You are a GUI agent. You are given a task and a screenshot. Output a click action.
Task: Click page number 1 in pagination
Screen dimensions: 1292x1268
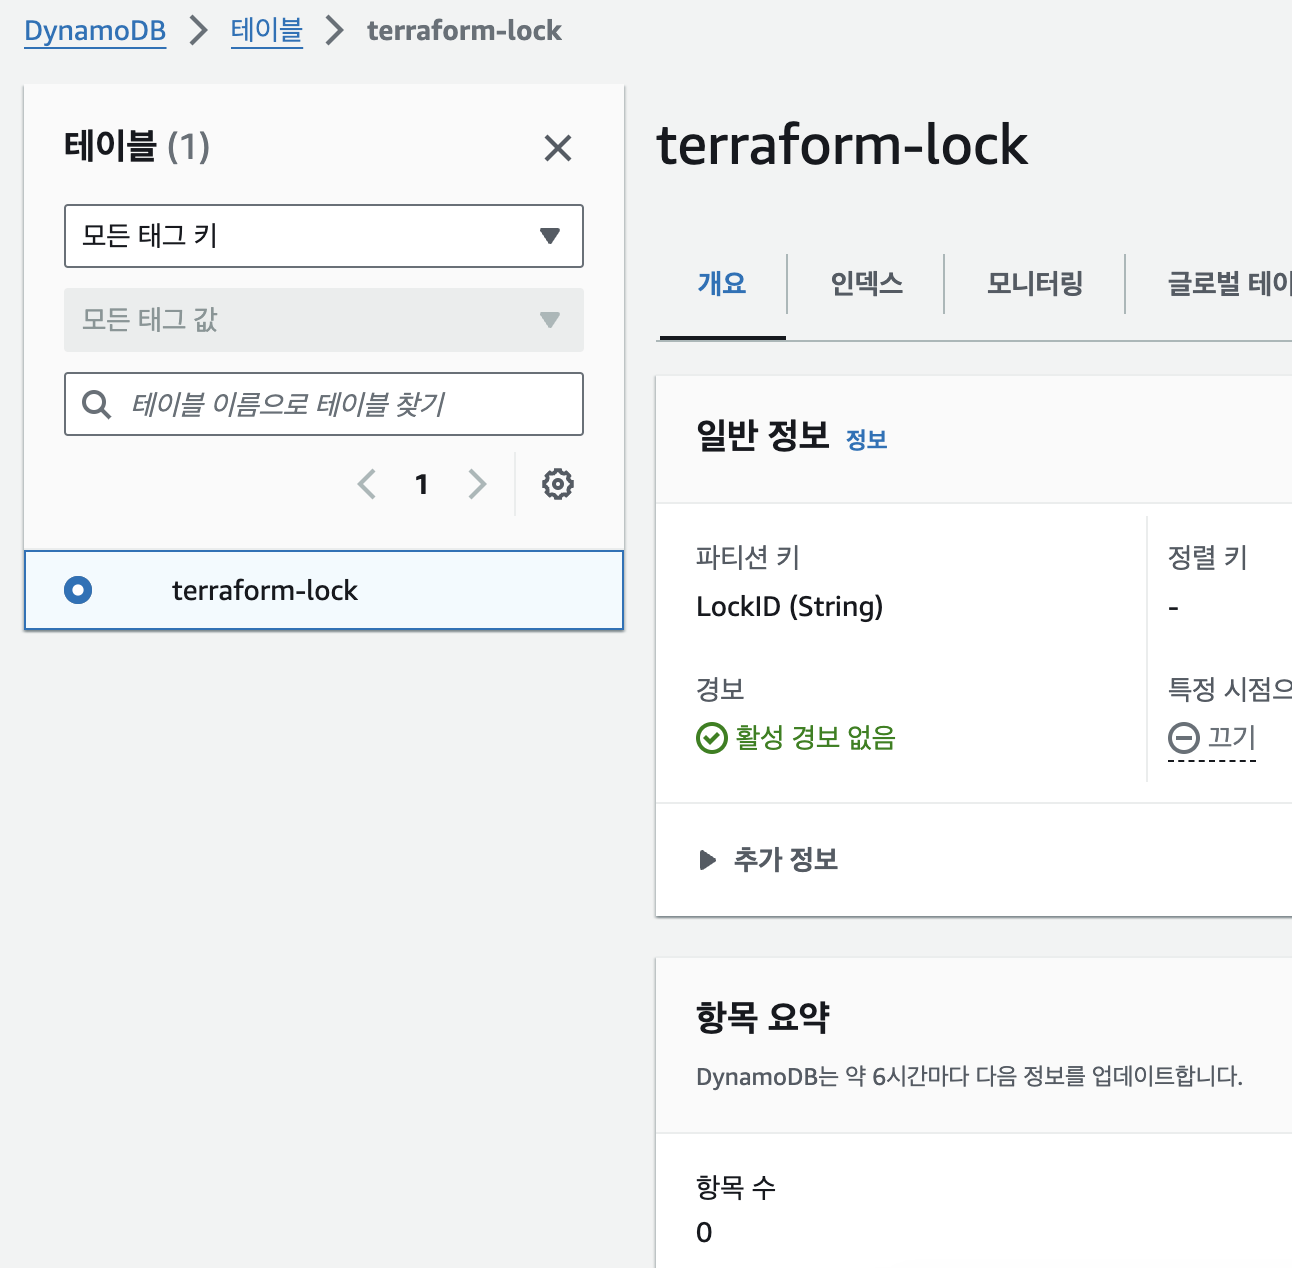click(x=422, y=485)
